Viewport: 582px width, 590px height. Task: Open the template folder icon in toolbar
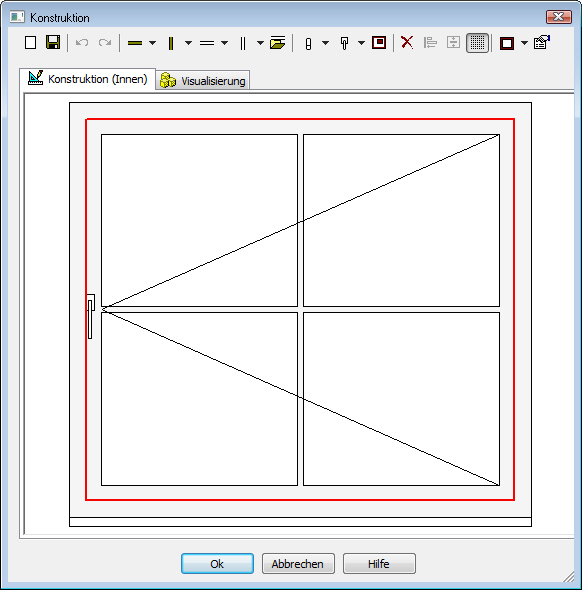[278, 43]
